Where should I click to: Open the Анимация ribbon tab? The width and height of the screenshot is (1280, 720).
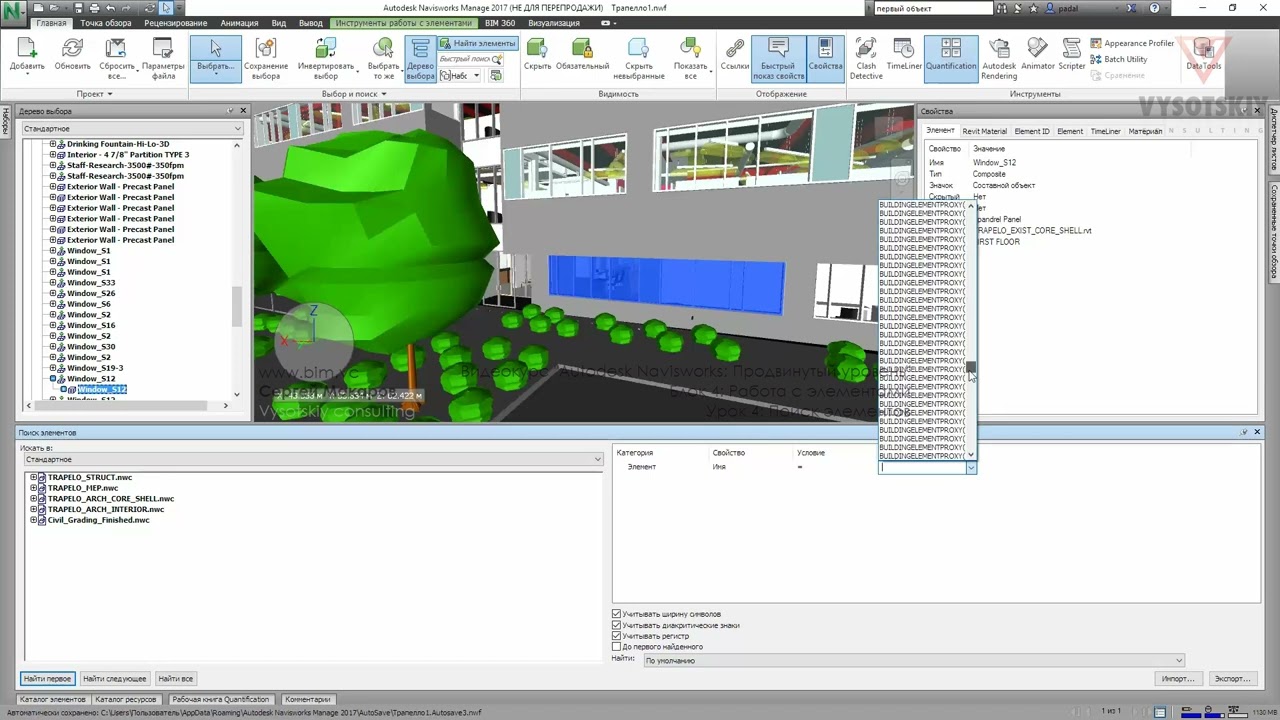click(x=239, y=23)
